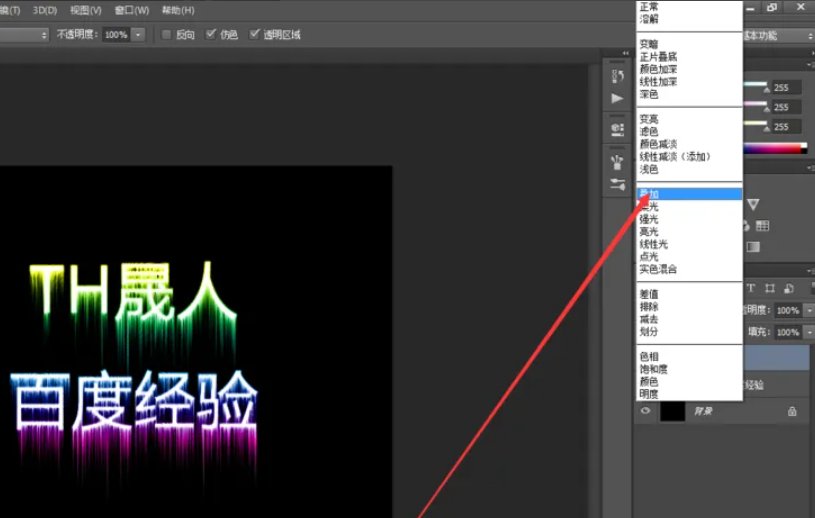Click the 填充 100% value field
The width and height of the screenshot is (815, 518).
coord(788,332)
